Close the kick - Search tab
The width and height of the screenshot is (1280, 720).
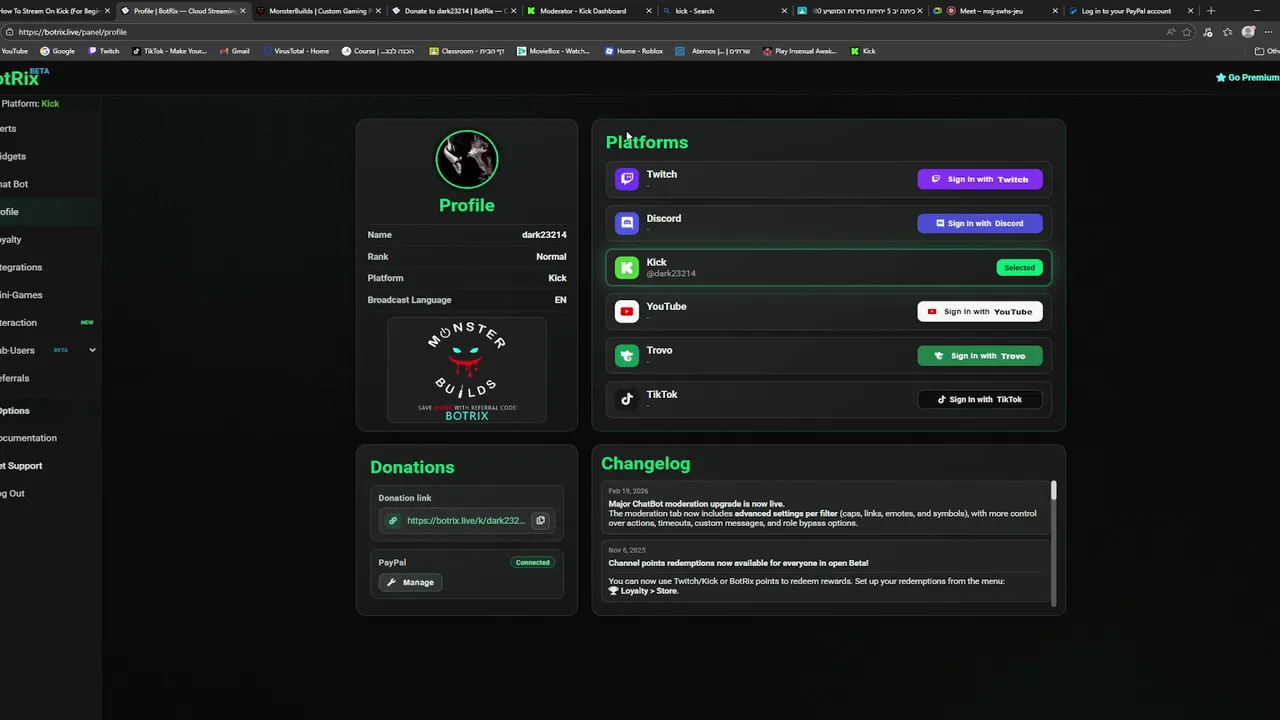pos(785,11)
